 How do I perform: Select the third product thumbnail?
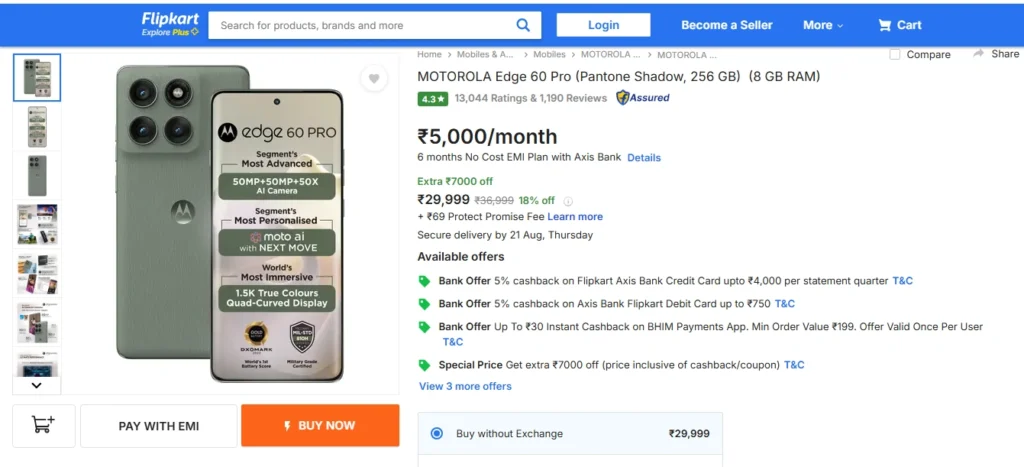(x=37, y=175)
